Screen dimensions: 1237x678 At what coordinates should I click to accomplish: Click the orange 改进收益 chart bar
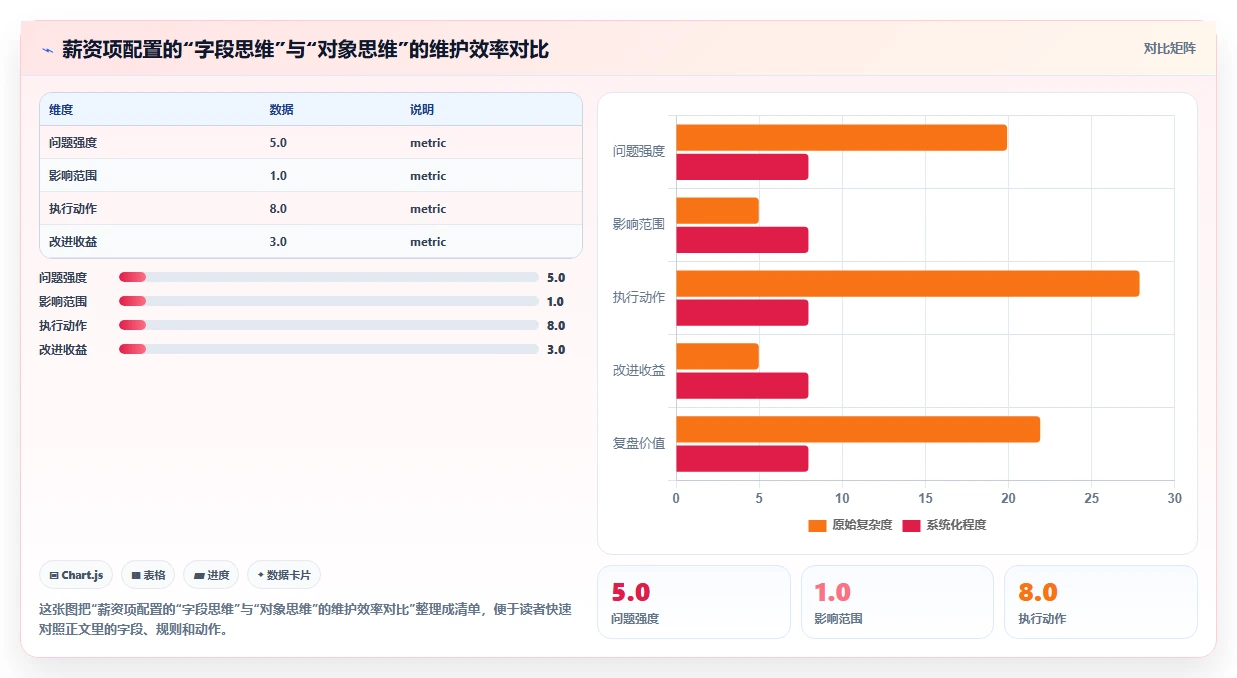pyautogui.click(x=717, y=356)
